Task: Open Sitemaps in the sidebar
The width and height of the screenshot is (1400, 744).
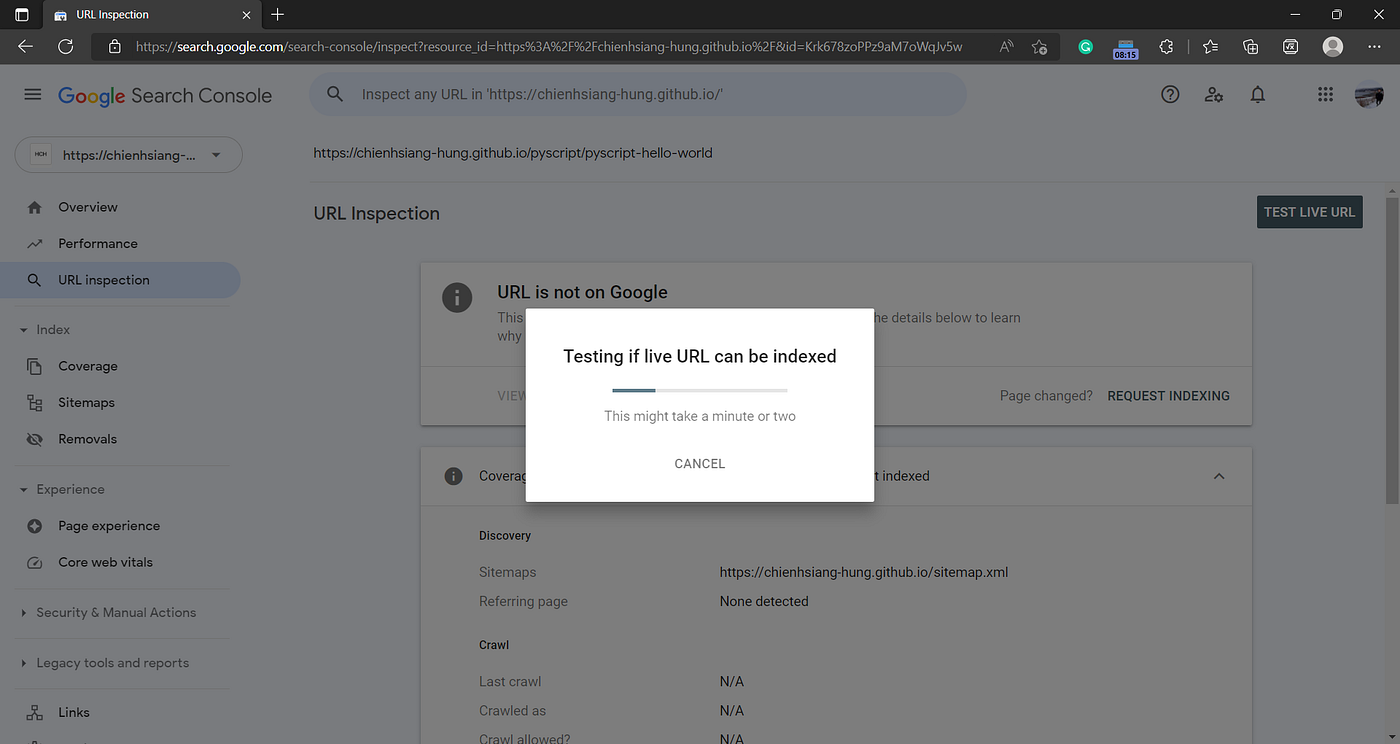Action: click(86, 402)
